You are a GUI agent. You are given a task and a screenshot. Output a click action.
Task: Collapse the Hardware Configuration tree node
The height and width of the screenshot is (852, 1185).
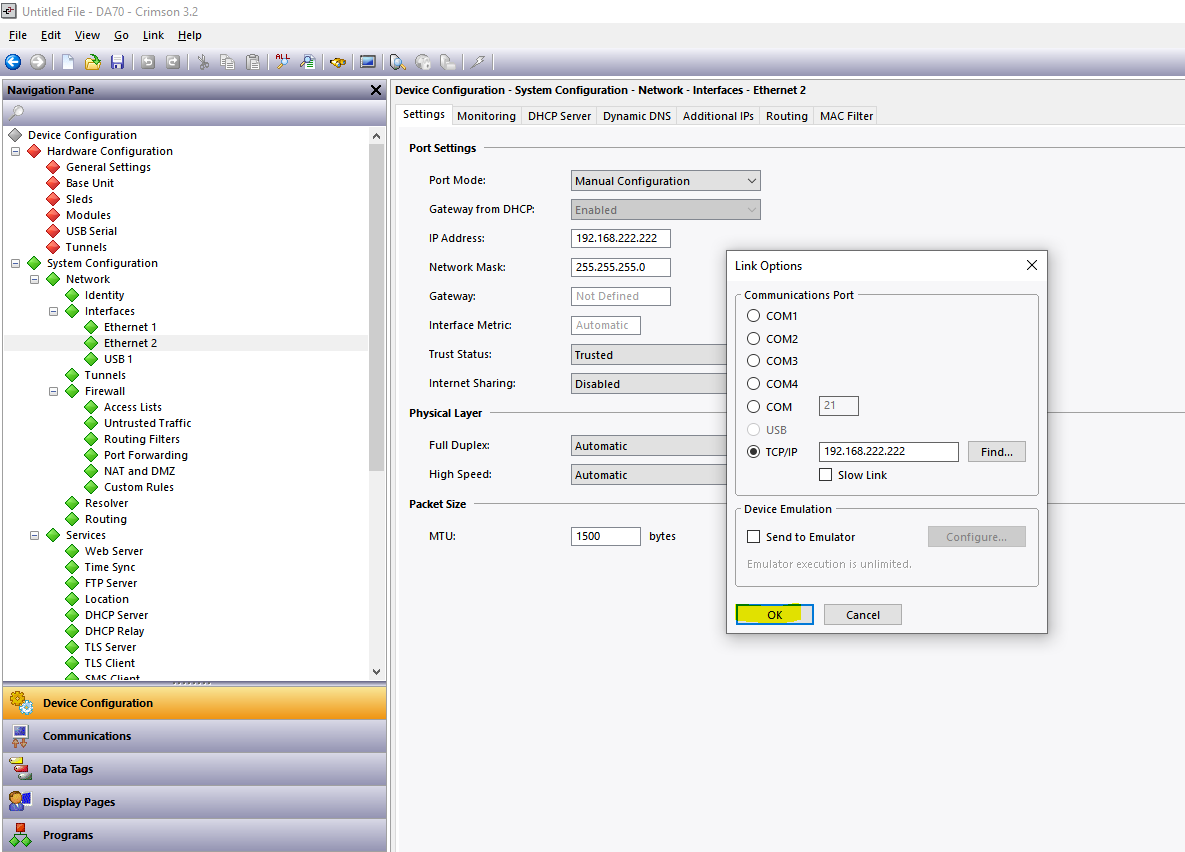15,151
